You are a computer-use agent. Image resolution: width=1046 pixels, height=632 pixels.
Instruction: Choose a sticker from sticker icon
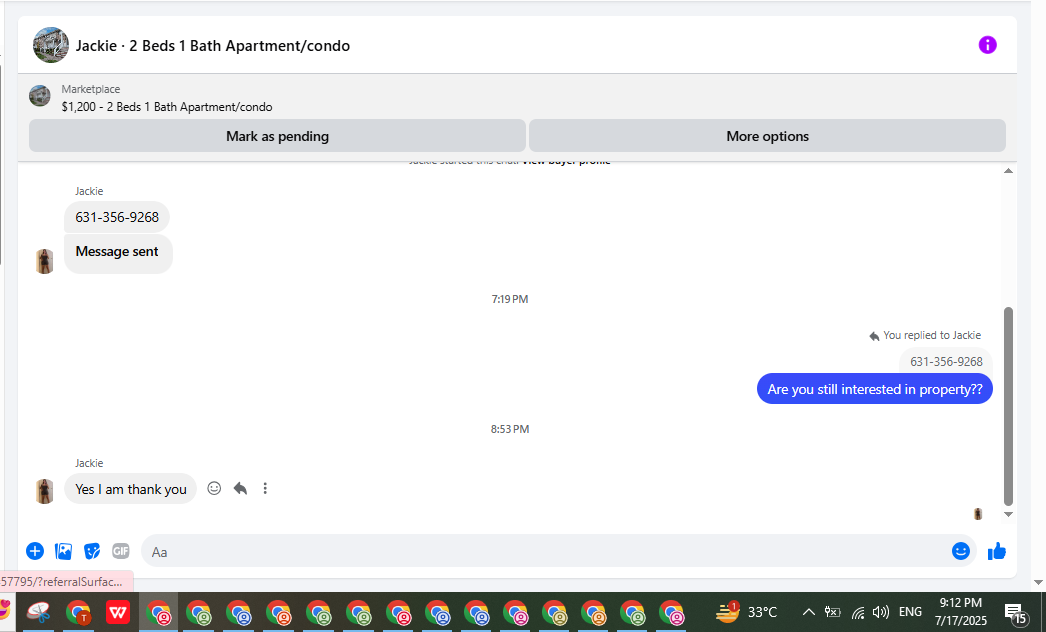pos(92,551)
